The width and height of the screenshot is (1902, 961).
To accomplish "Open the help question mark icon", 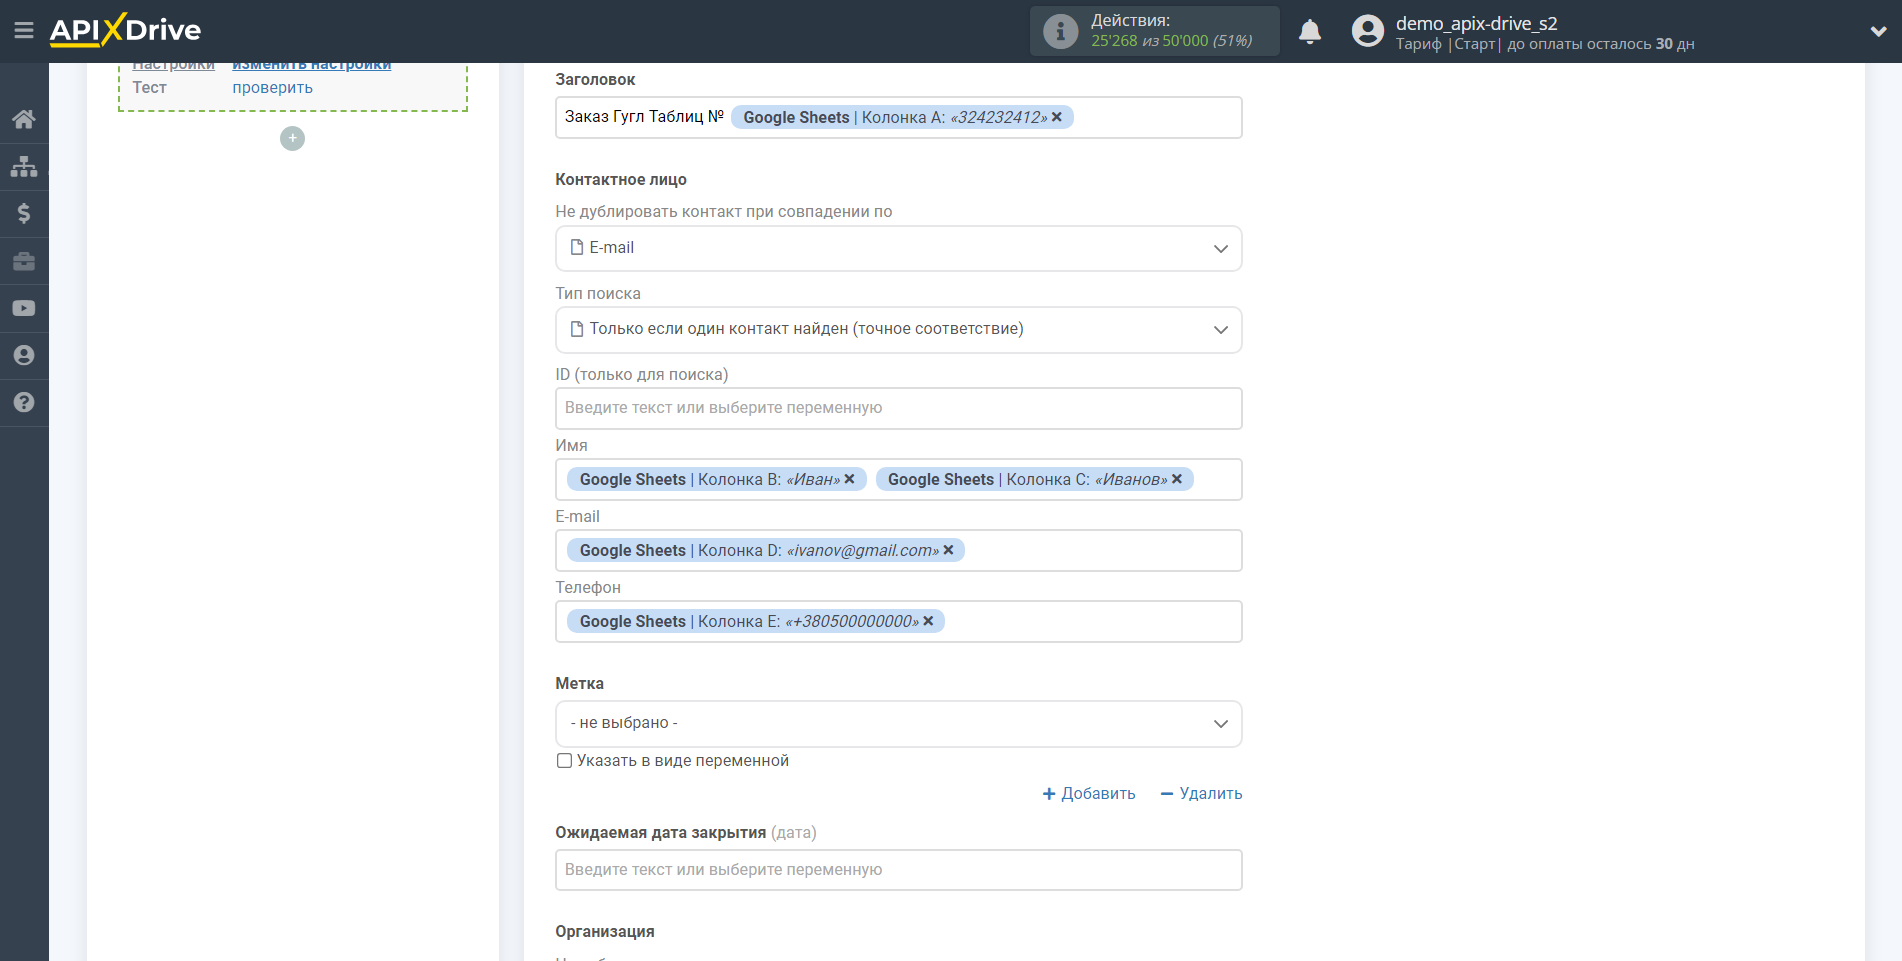I will [24, 402].
